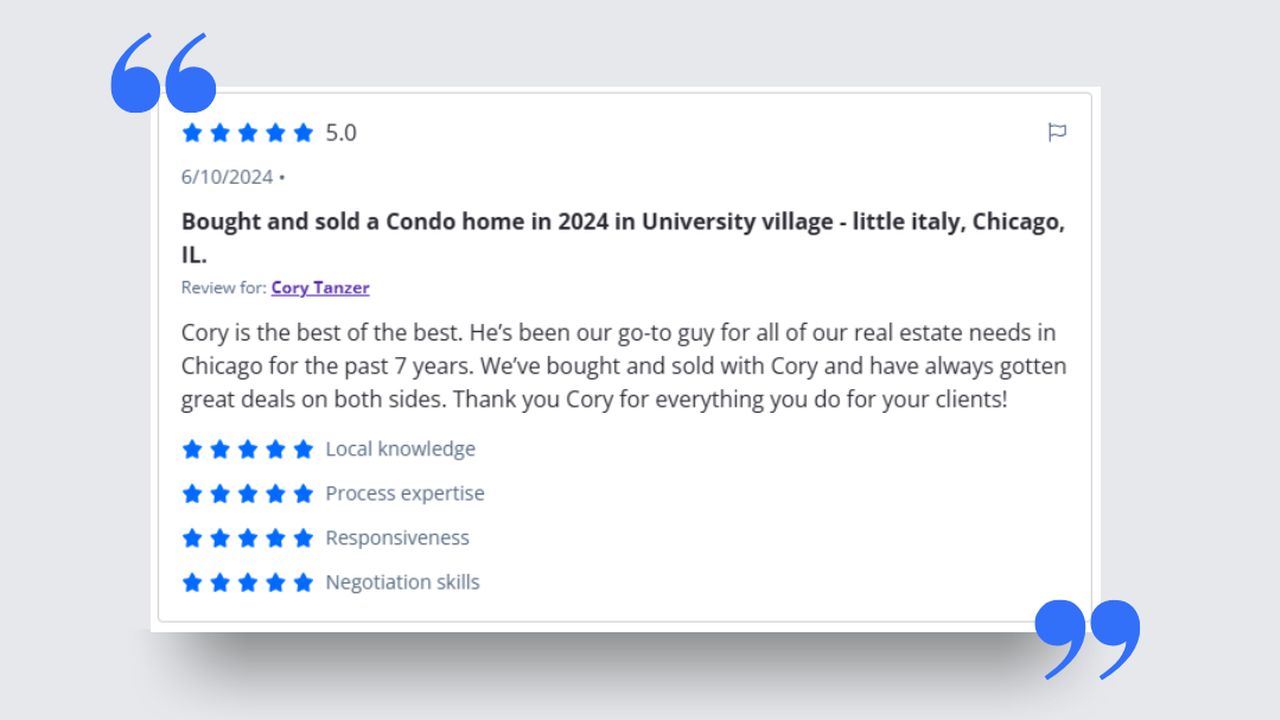The width and height of the screenshot is (1280, 720).
Task: Click the "Review for:" label text
Action: (x=224, y=288)
